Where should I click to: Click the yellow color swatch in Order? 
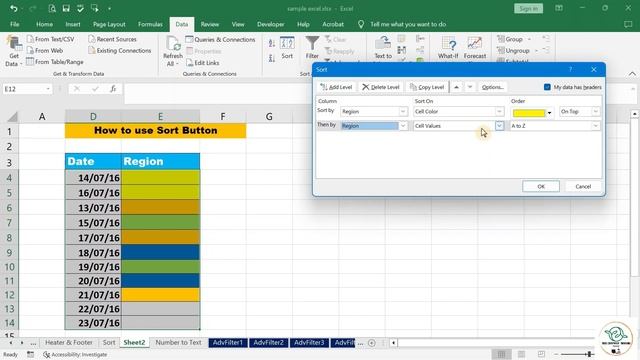click(529, 113)
